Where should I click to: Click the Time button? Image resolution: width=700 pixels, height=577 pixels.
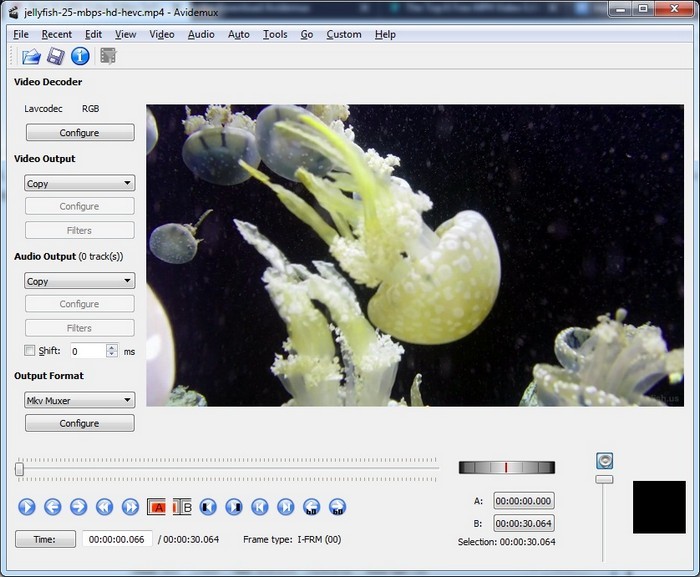(45, 539)
